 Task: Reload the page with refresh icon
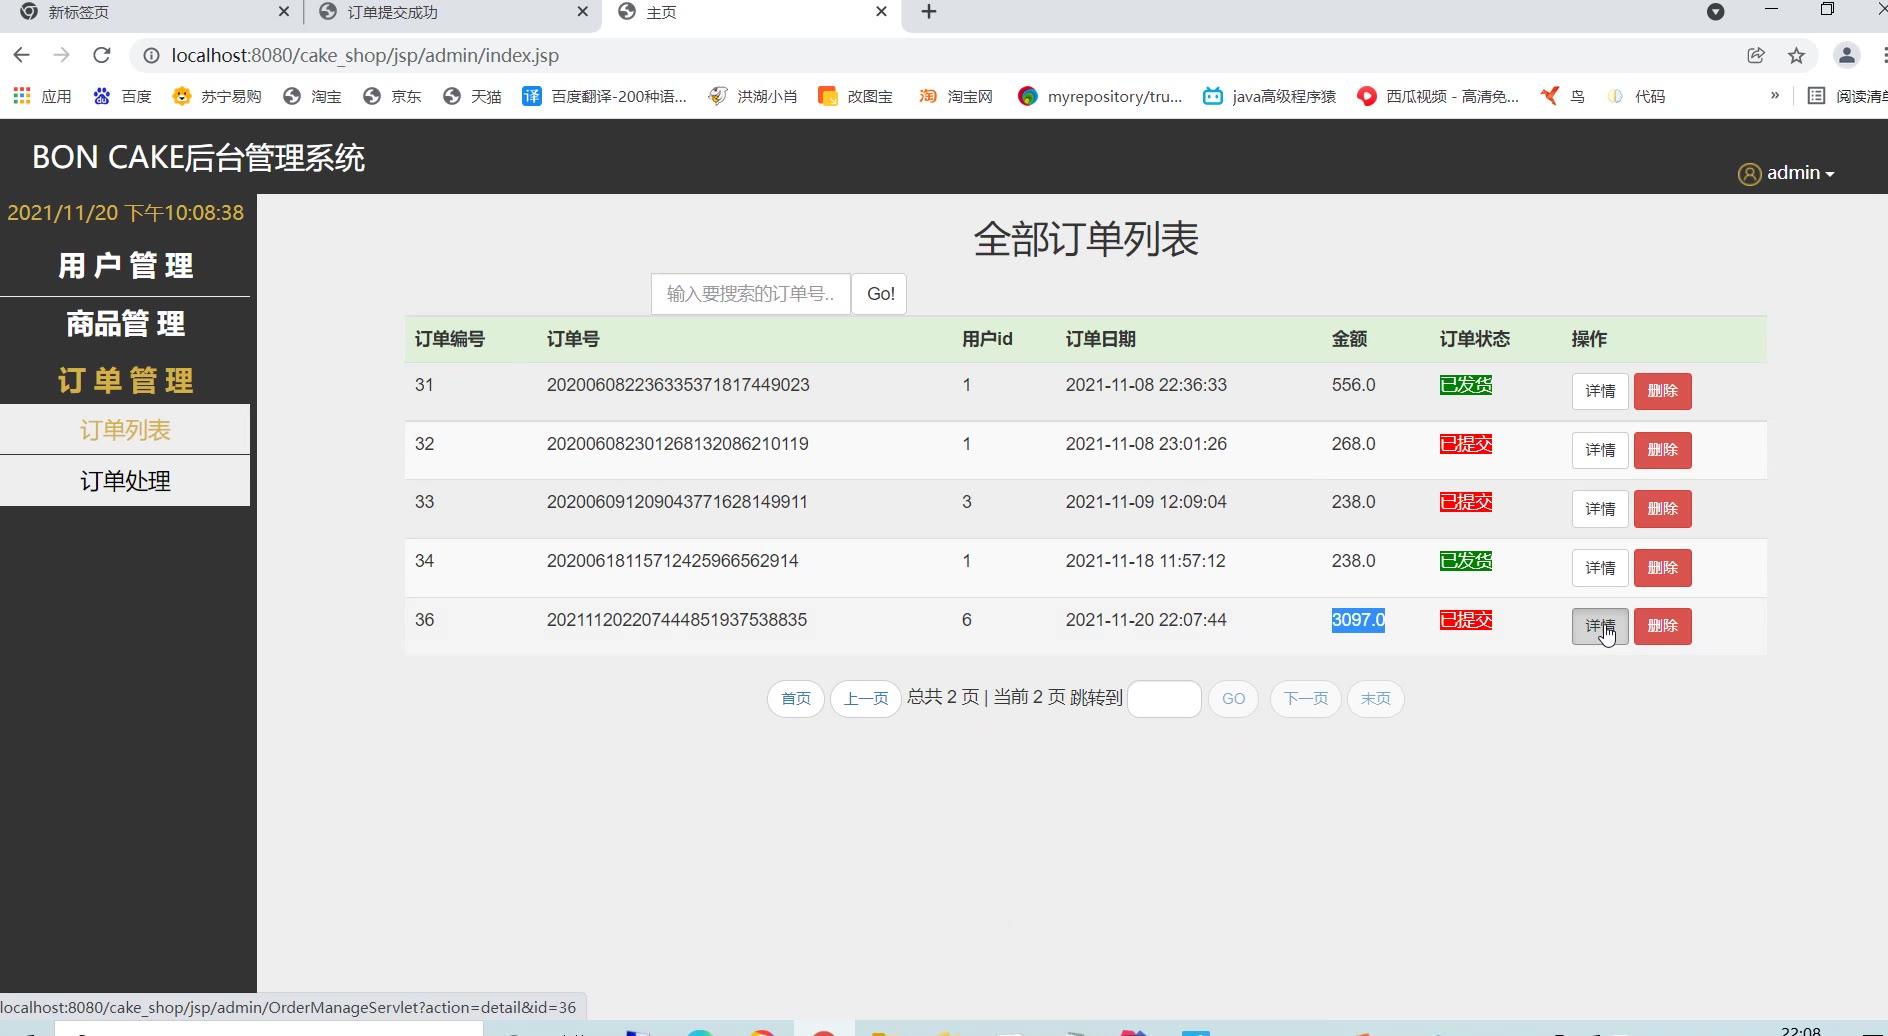(x=102, y=55)
